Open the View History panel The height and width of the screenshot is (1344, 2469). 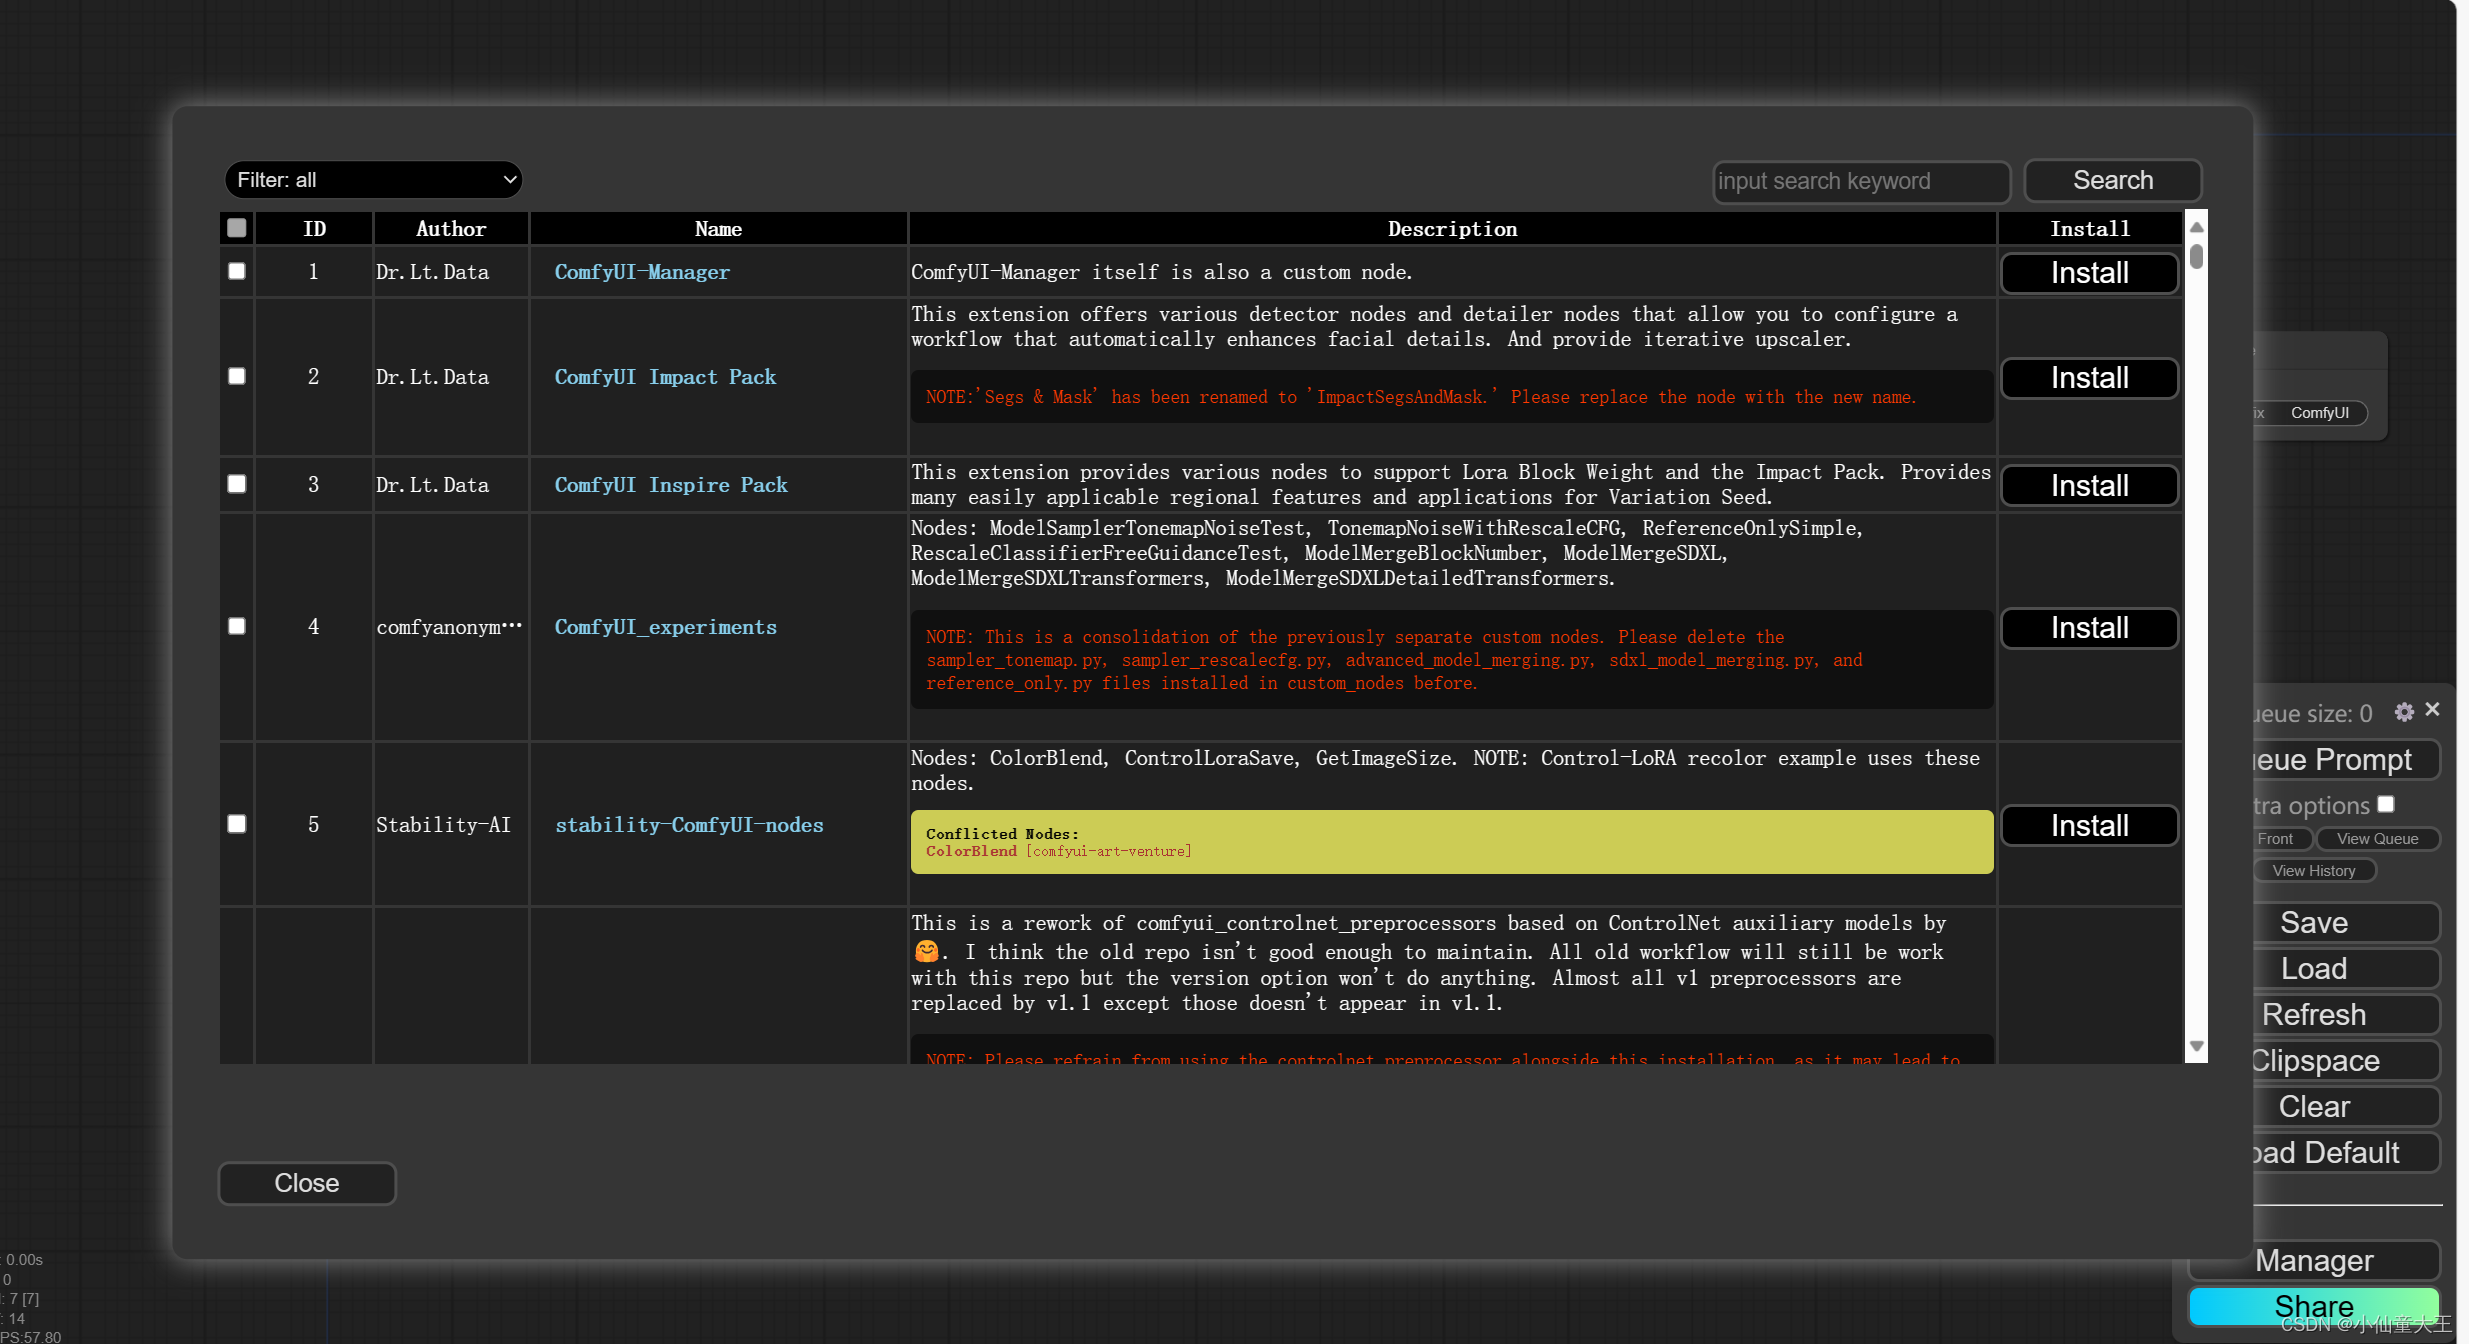pyautogui.click(x=2313, y=871)
